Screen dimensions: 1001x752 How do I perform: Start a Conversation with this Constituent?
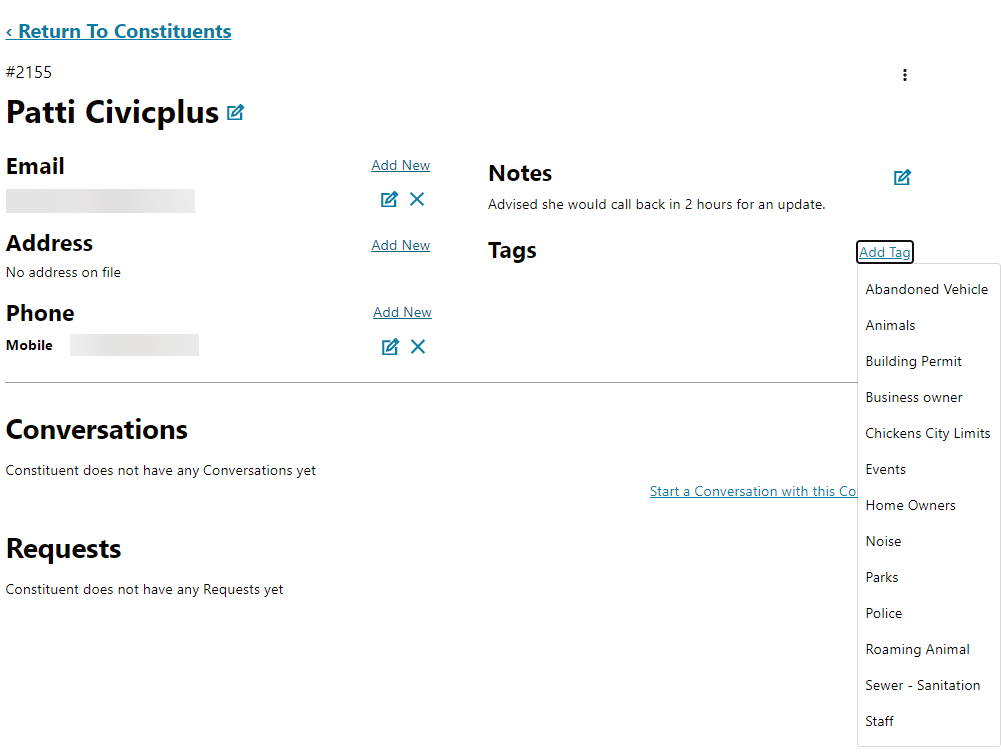[753, 491]
